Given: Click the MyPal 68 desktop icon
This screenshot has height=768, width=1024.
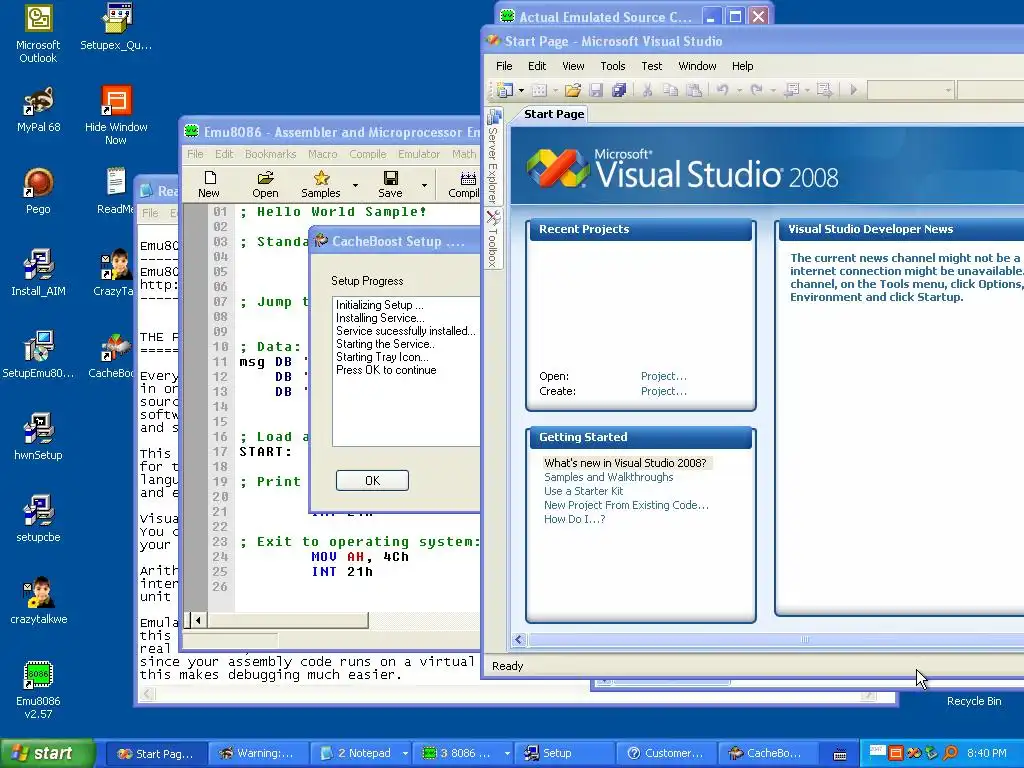Looking at the screenshot, I should 38,110.
